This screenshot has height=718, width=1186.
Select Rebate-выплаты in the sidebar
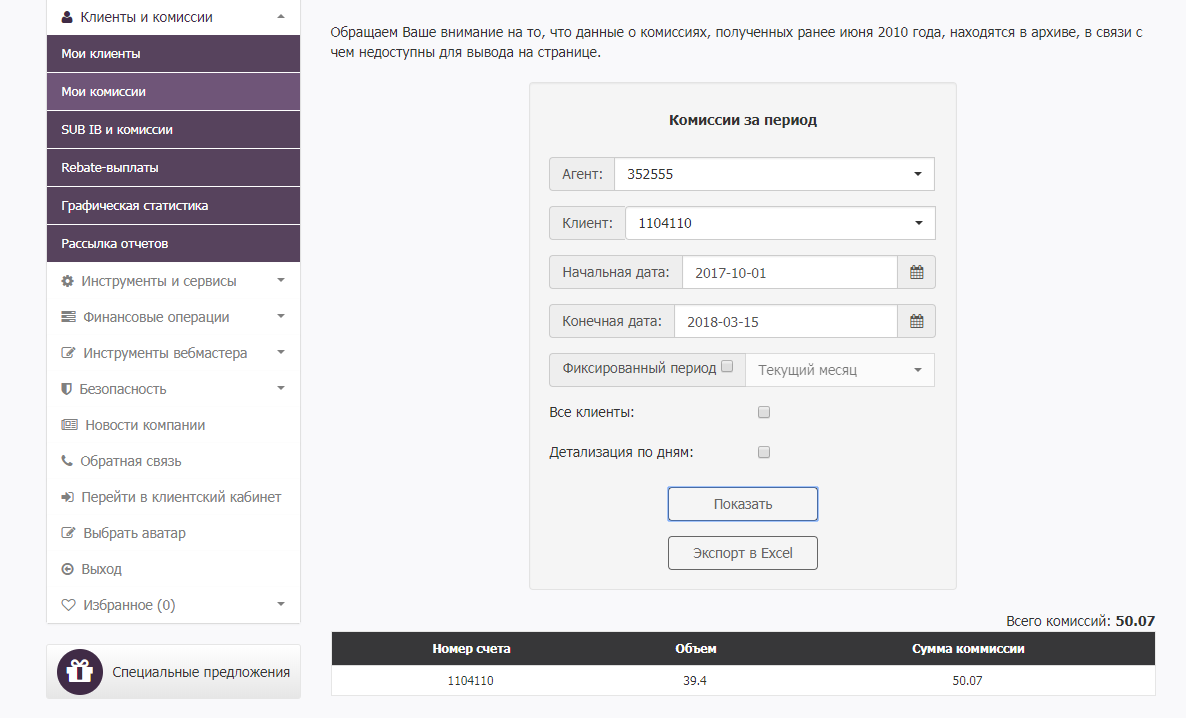[x=173, y=167]
